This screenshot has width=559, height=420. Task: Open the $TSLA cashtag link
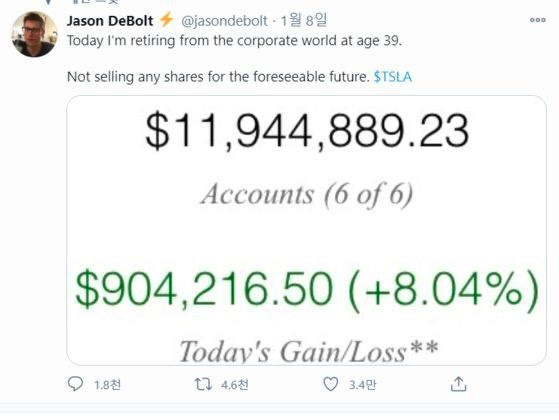point(393,77)
